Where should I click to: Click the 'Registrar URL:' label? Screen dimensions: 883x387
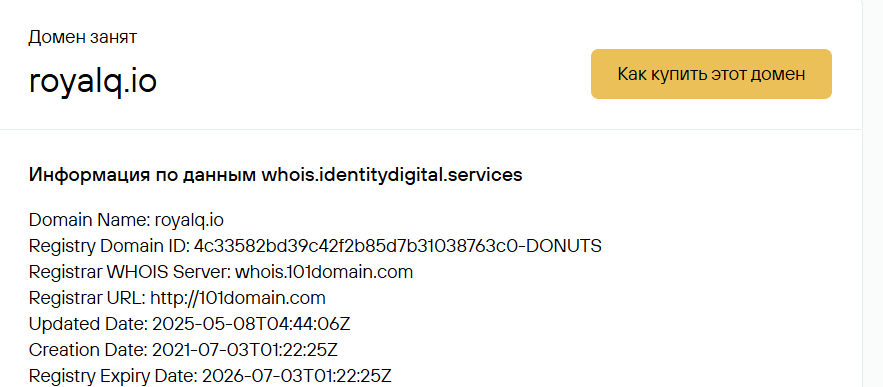tap(87, 298)
